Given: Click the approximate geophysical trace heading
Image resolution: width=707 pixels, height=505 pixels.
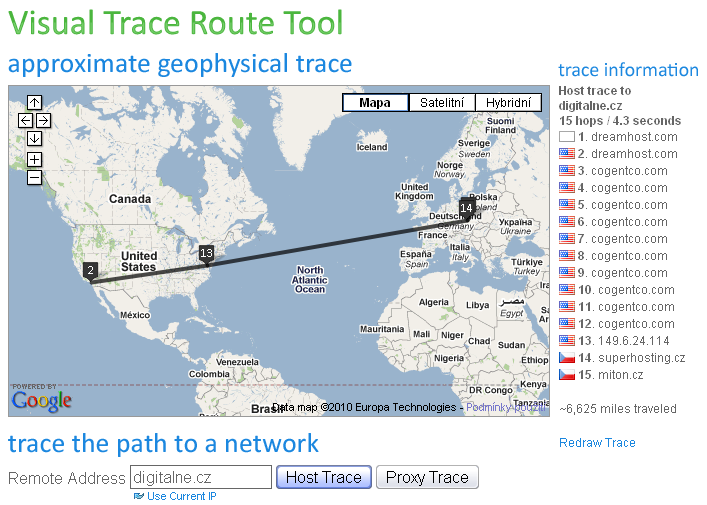Looking at the screenshot, I should 180,64.
